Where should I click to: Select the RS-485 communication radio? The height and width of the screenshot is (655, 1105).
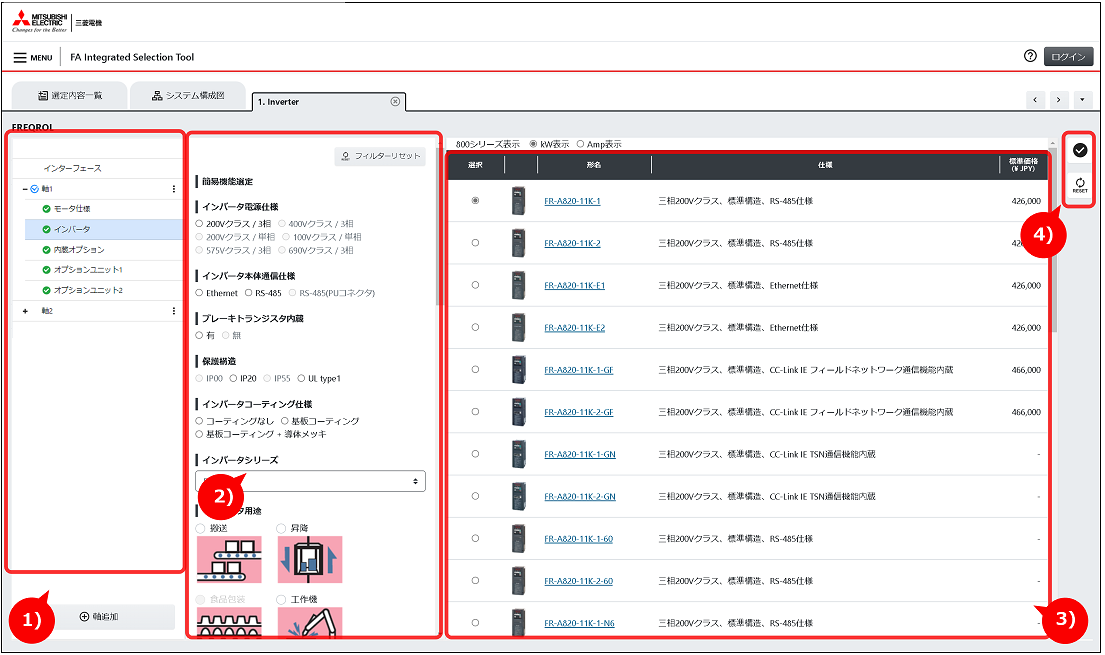pos(249,293)
